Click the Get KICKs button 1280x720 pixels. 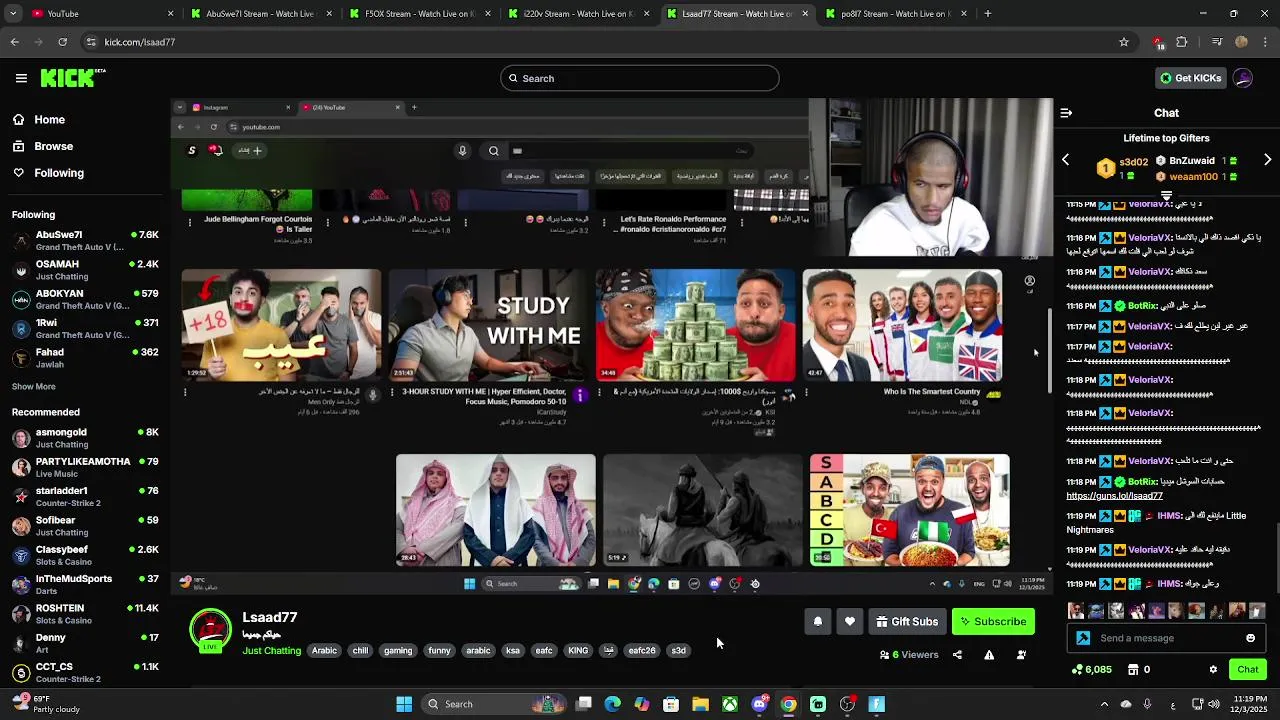pos(1190,78)
